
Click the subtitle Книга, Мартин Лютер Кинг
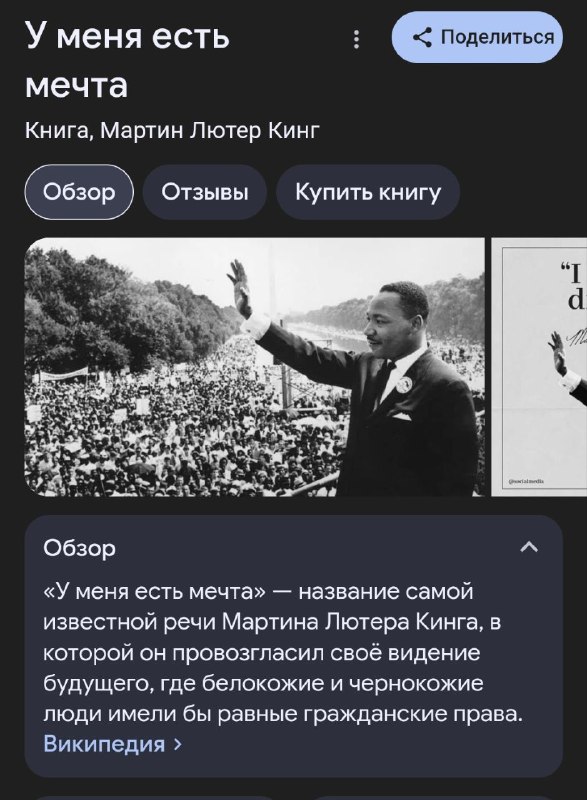click(172, 130)
